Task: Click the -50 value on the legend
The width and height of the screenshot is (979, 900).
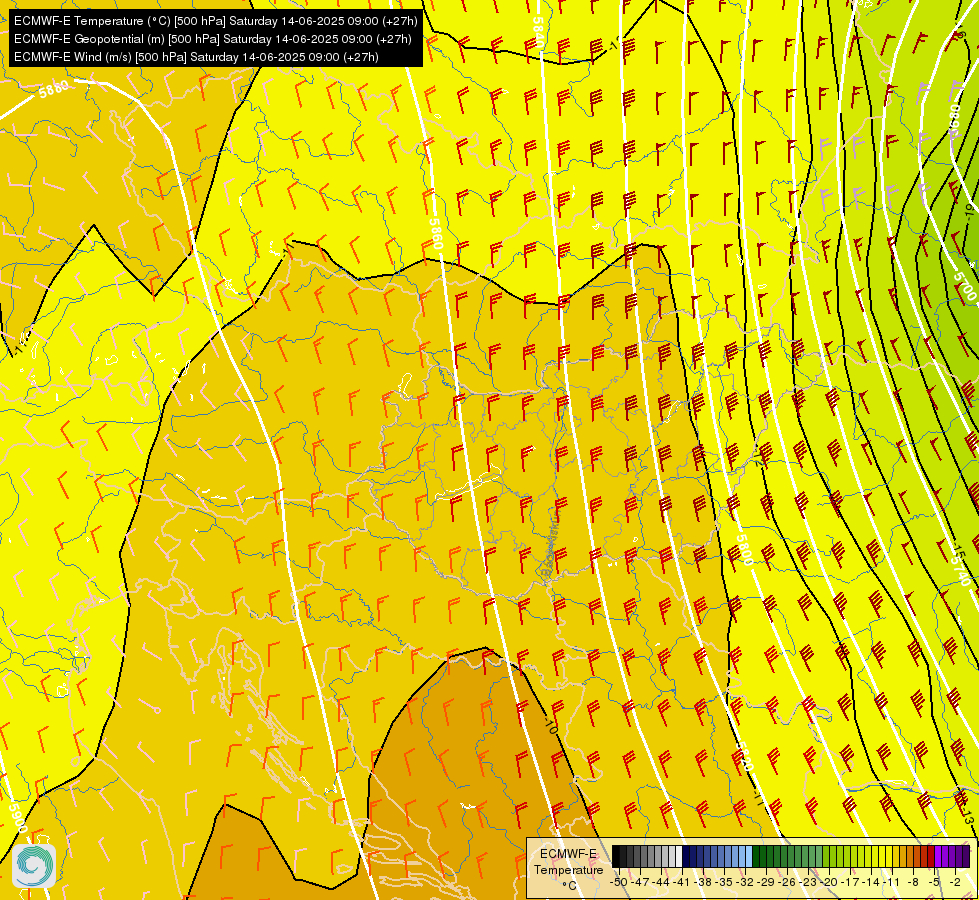Action: pos(619,882)
